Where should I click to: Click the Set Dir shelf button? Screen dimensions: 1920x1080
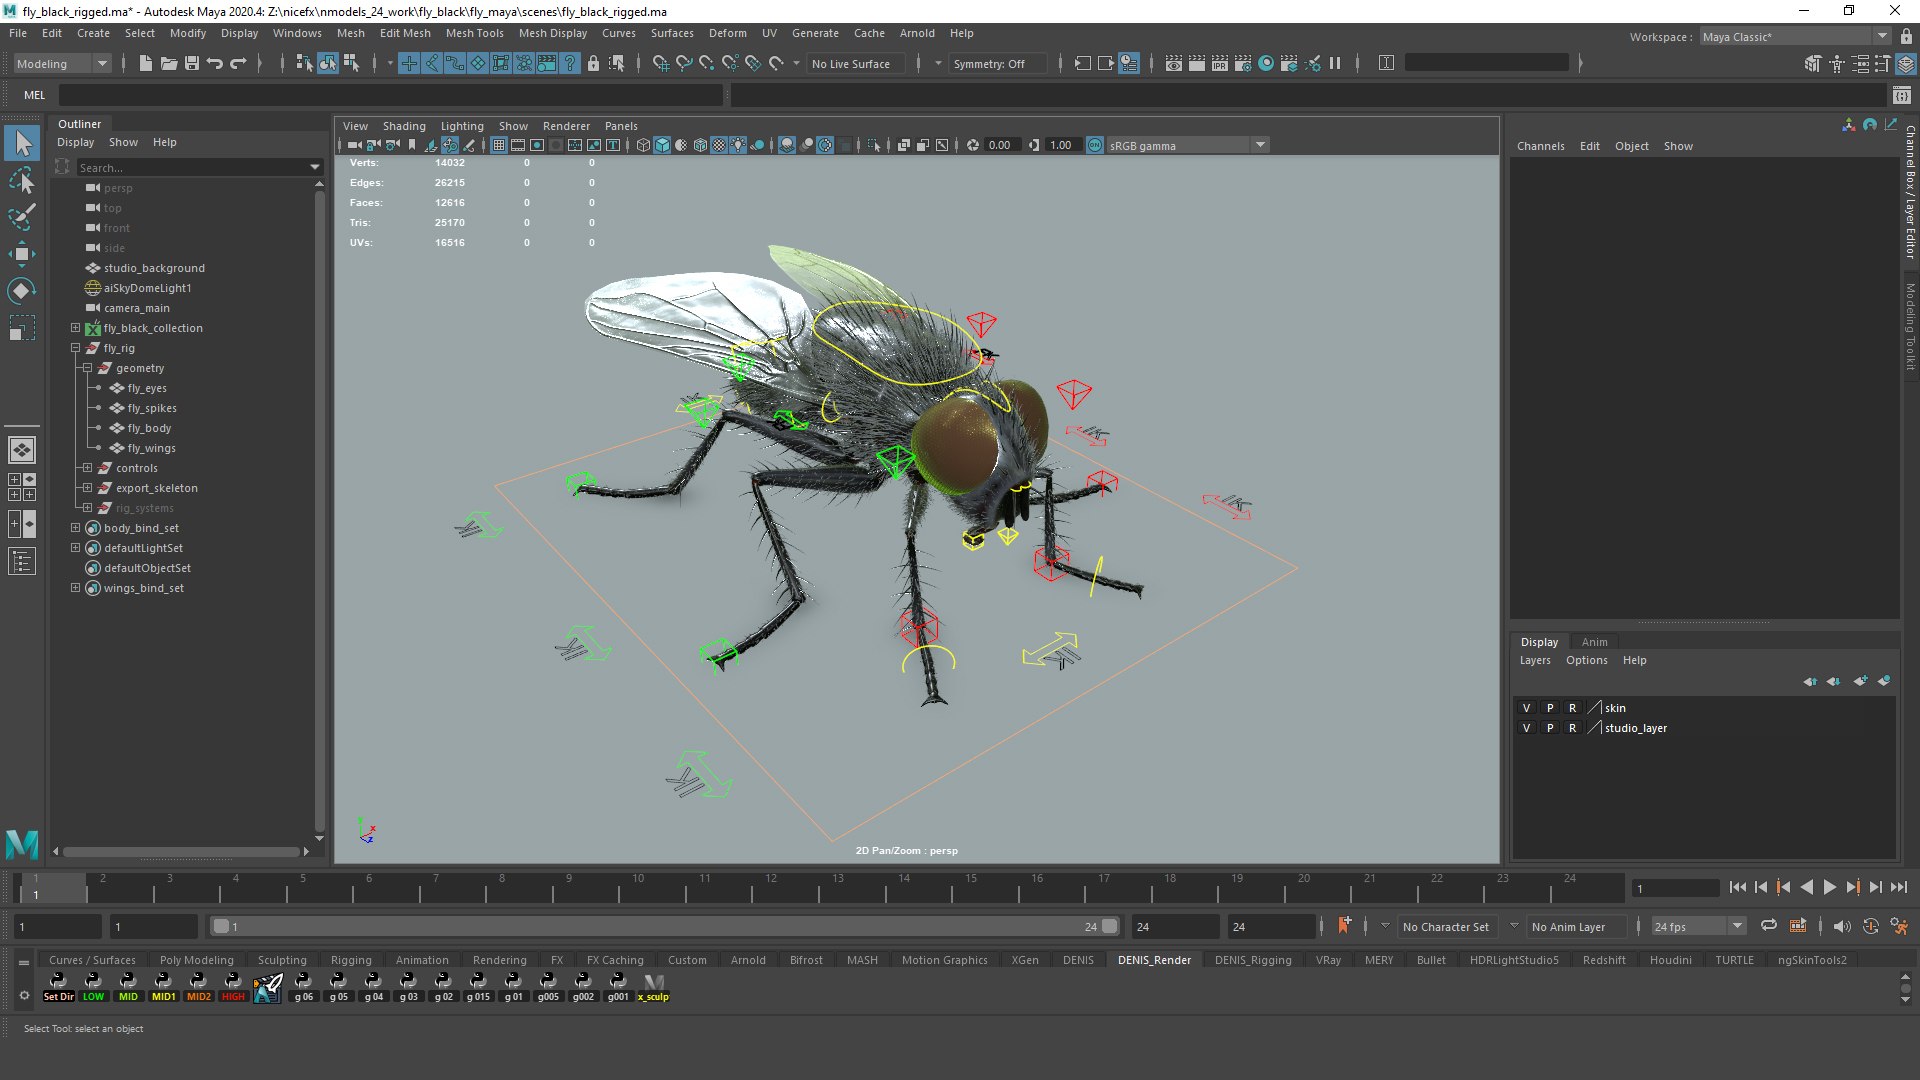58,986
